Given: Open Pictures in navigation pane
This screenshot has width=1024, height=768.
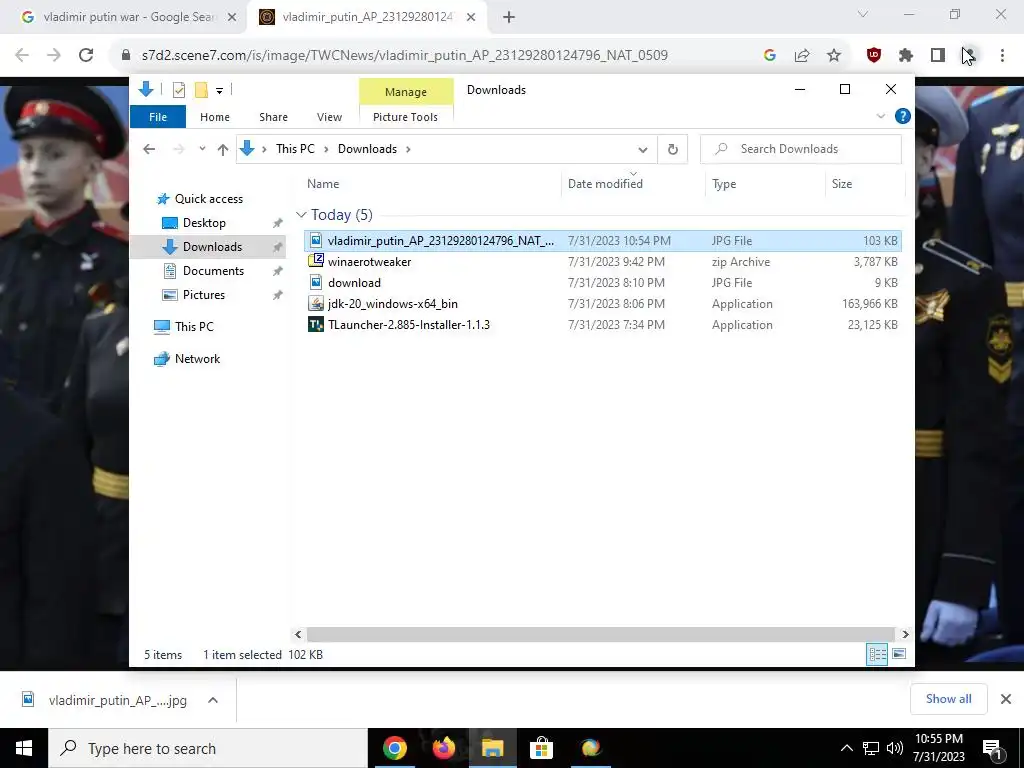Looking at the screenshot, I should pos(203,295).
